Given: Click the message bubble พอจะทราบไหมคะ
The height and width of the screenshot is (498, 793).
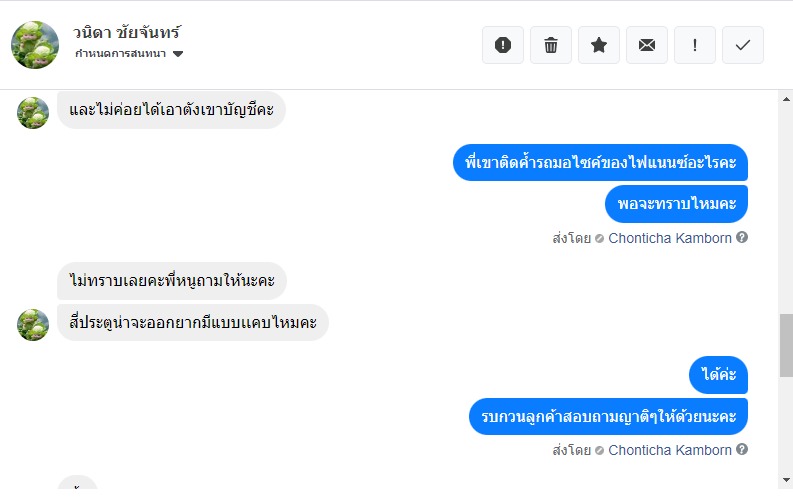Looking at the screenshot, I should pyautogui.click(x=676, y=204).
